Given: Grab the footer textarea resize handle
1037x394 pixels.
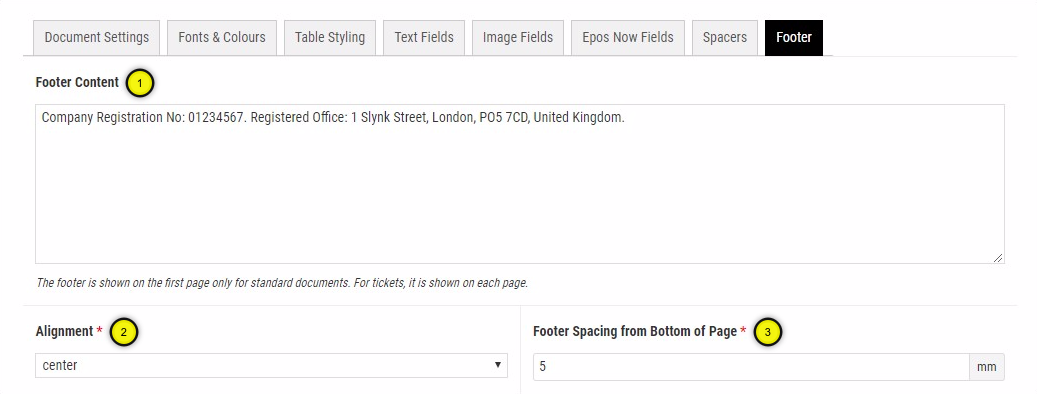Looking at the screenshot, I should 998,257.
